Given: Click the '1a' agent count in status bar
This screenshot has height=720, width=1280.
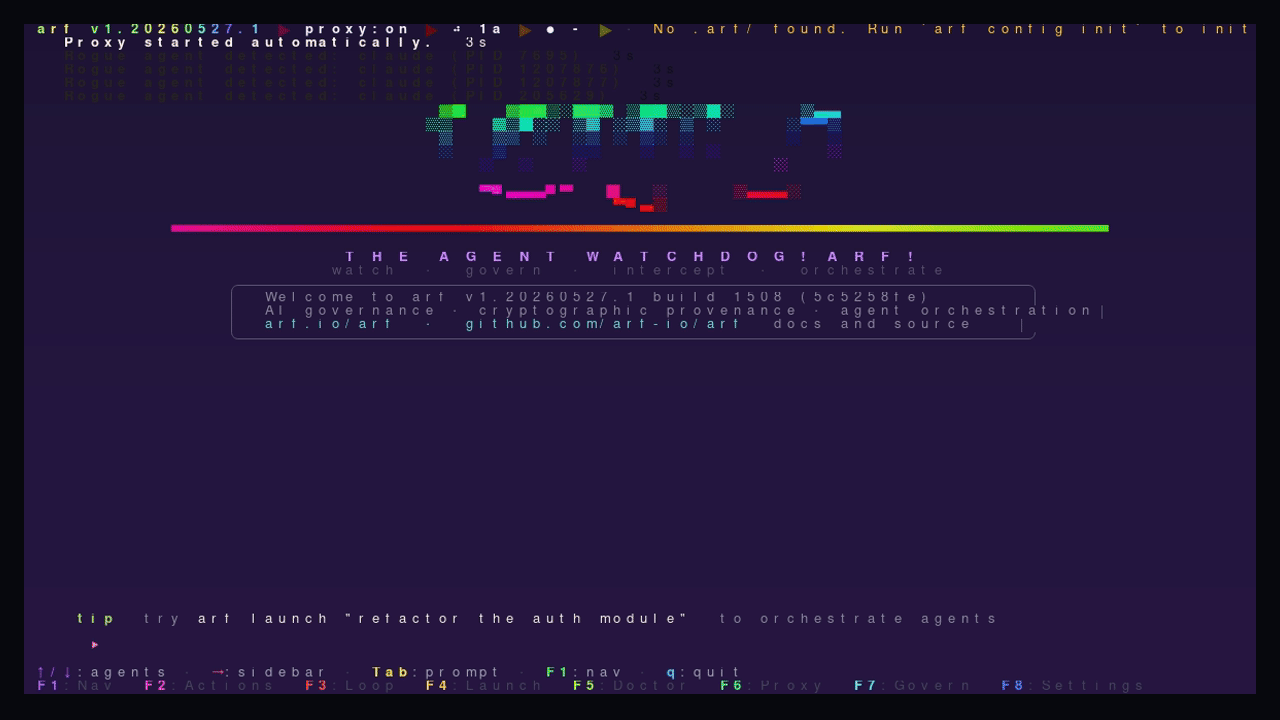Looking at the screenshot, I should click(491, 29).
